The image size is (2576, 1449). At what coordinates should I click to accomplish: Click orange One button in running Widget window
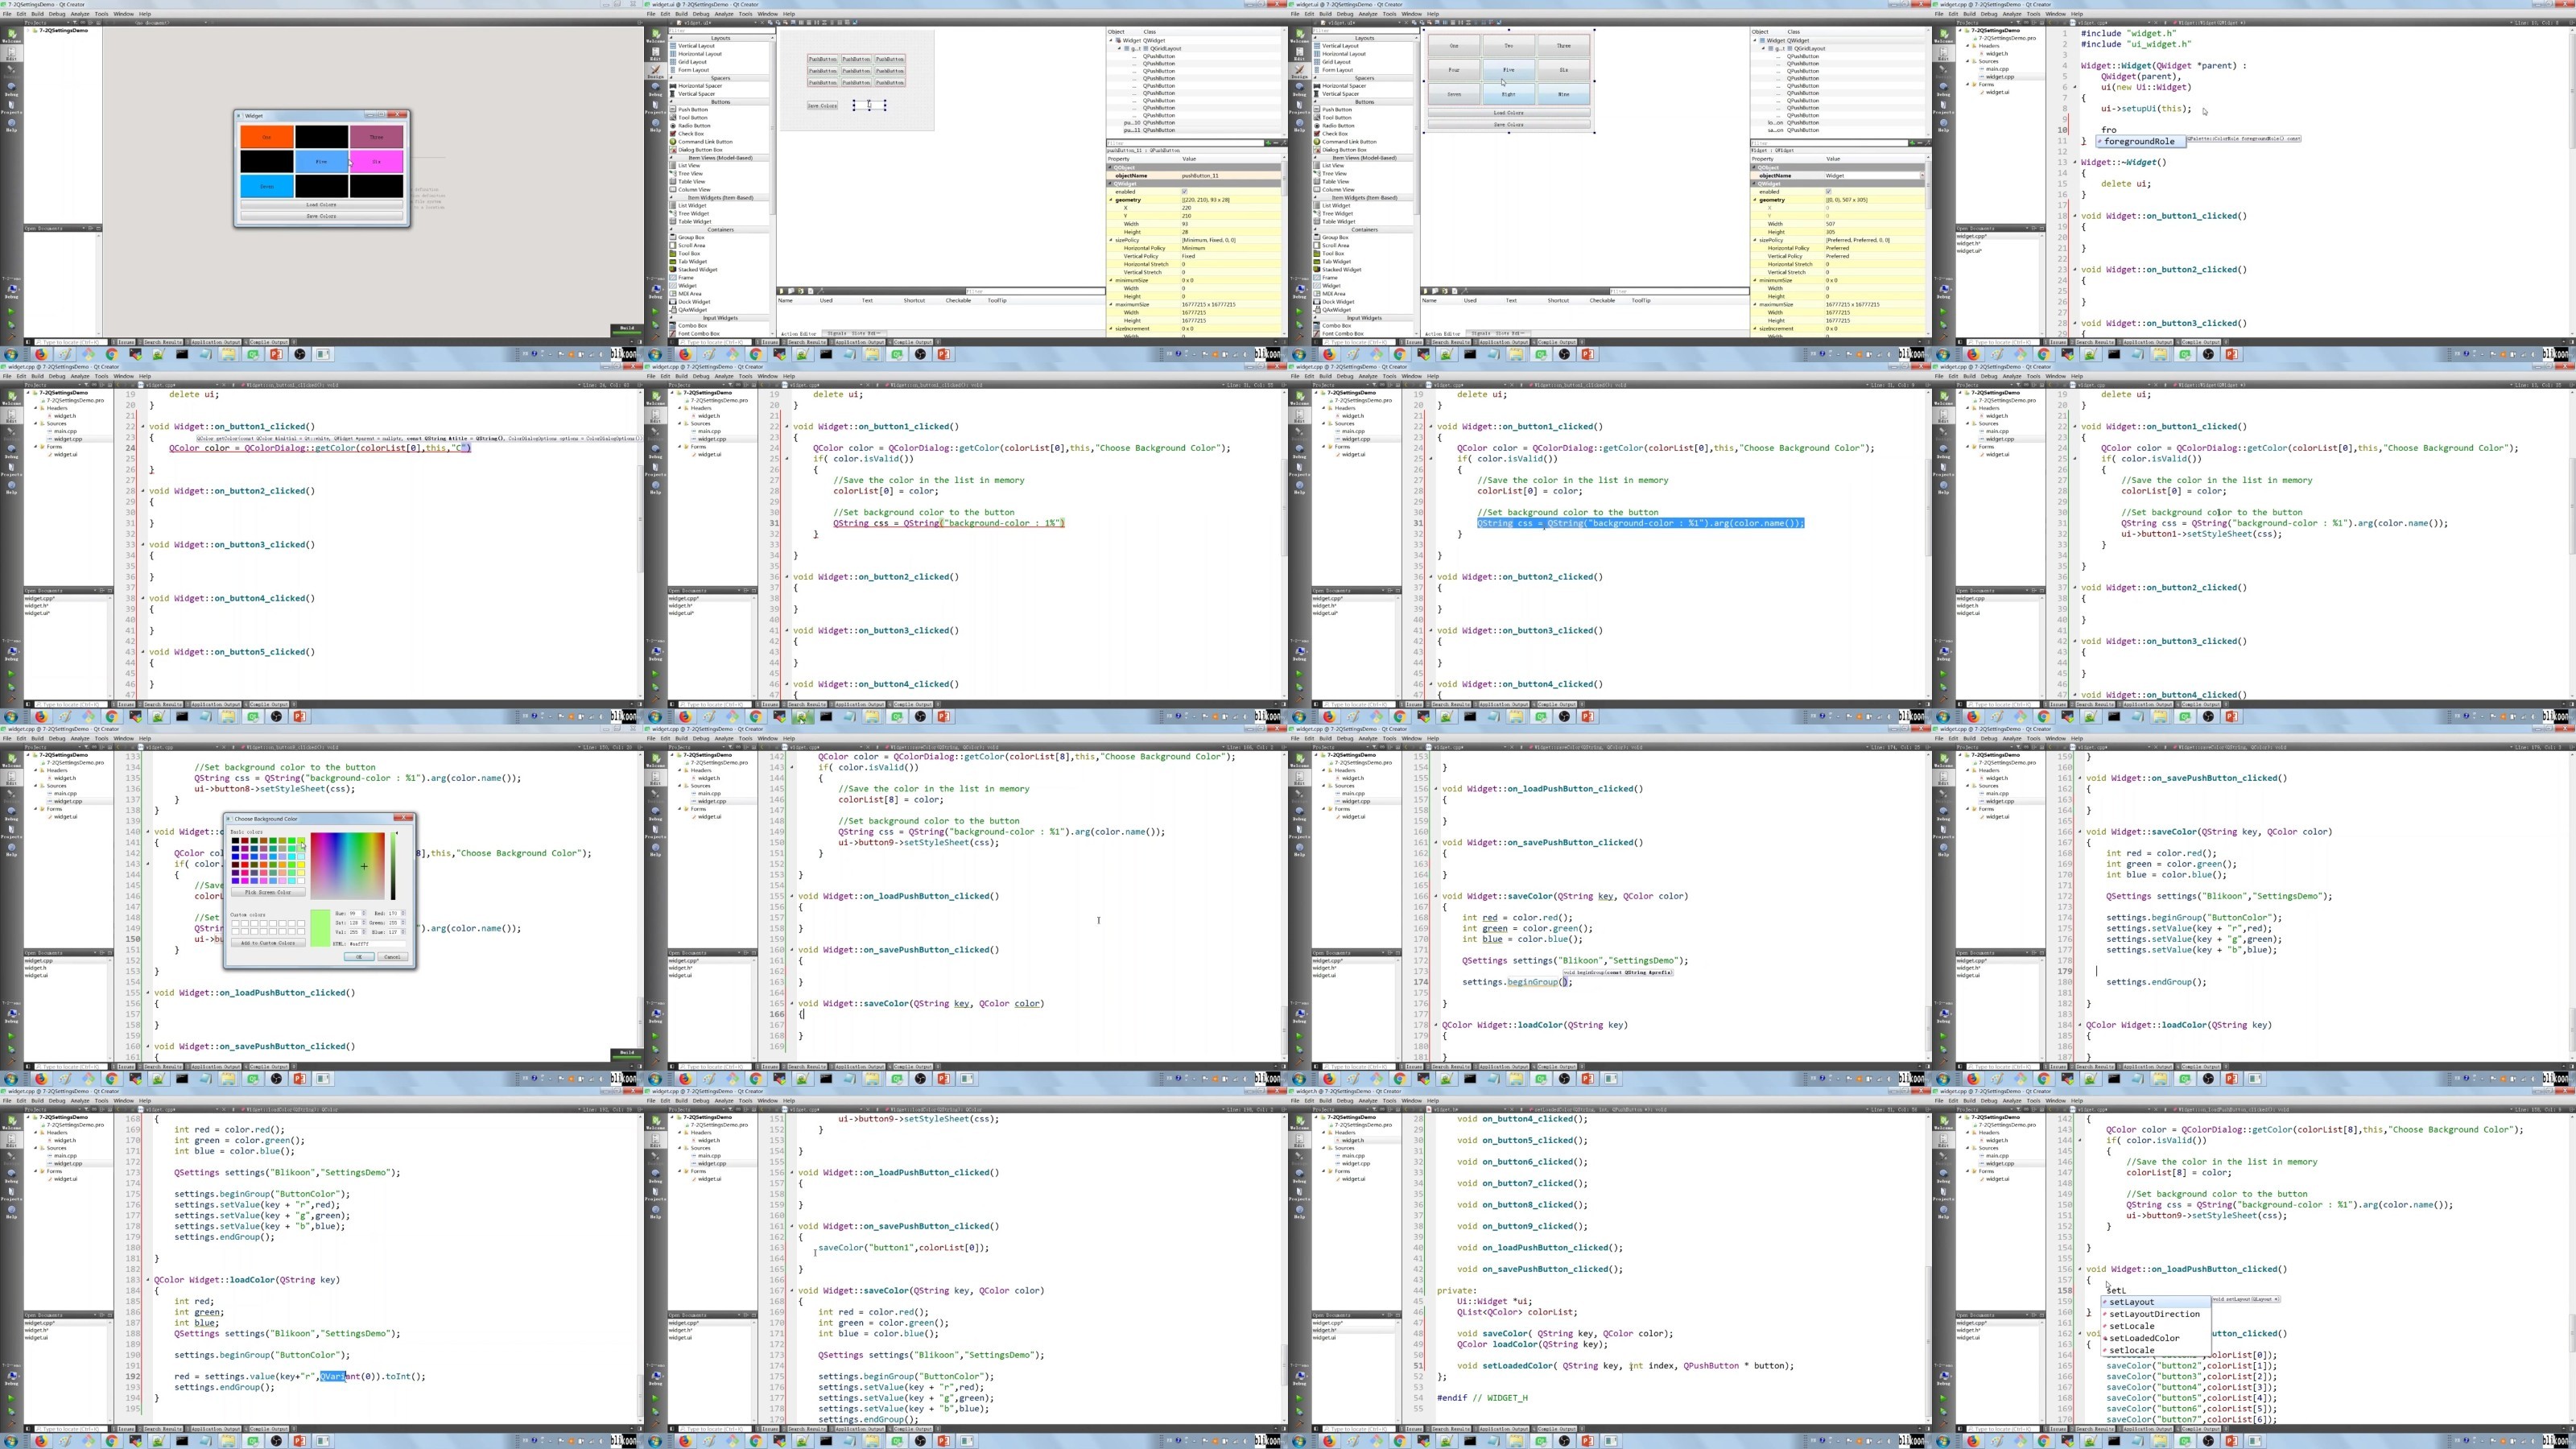267,137
